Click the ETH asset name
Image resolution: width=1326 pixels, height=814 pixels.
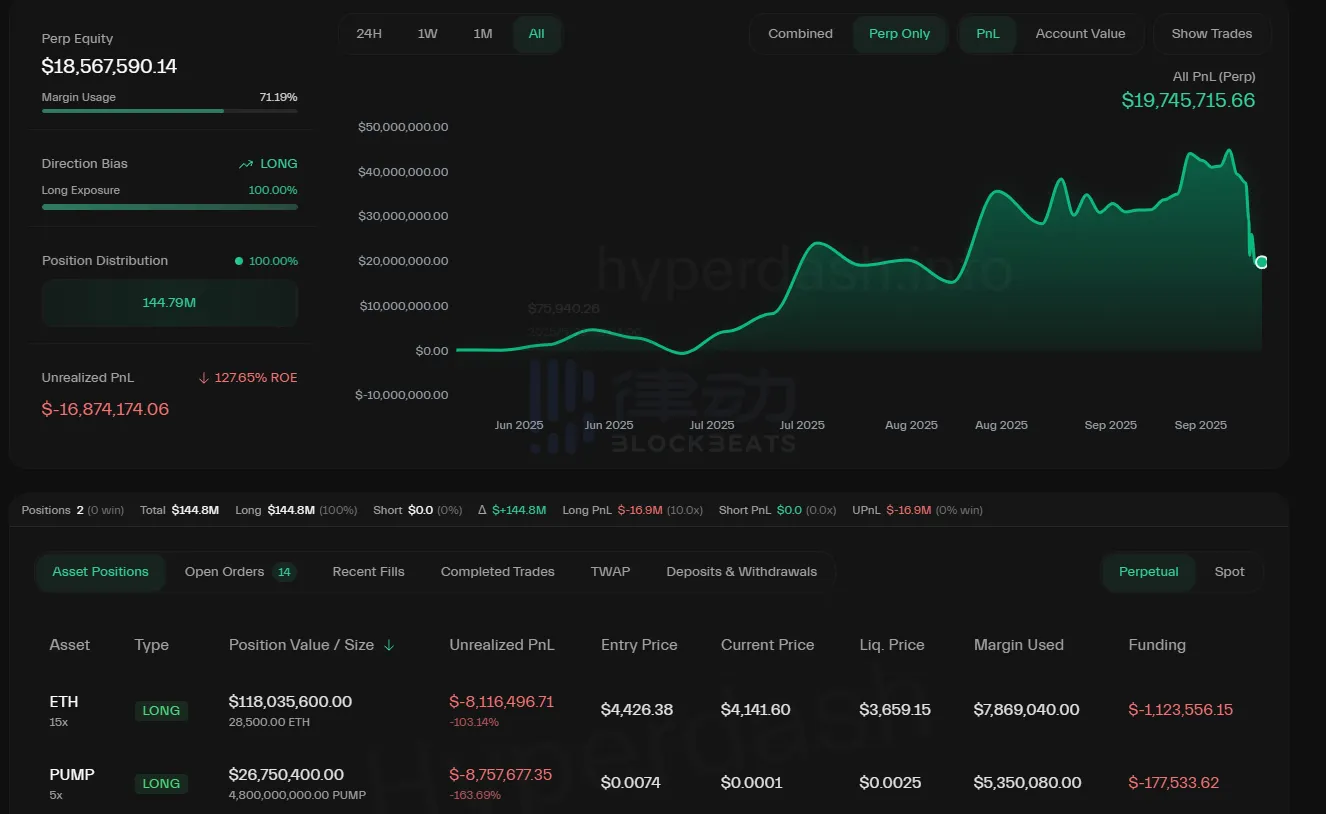(64, 702)
